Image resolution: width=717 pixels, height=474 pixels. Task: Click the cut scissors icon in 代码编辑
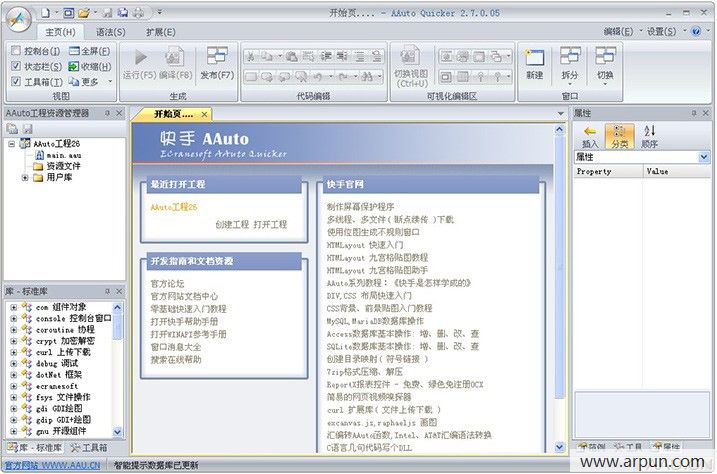point(250,56)
